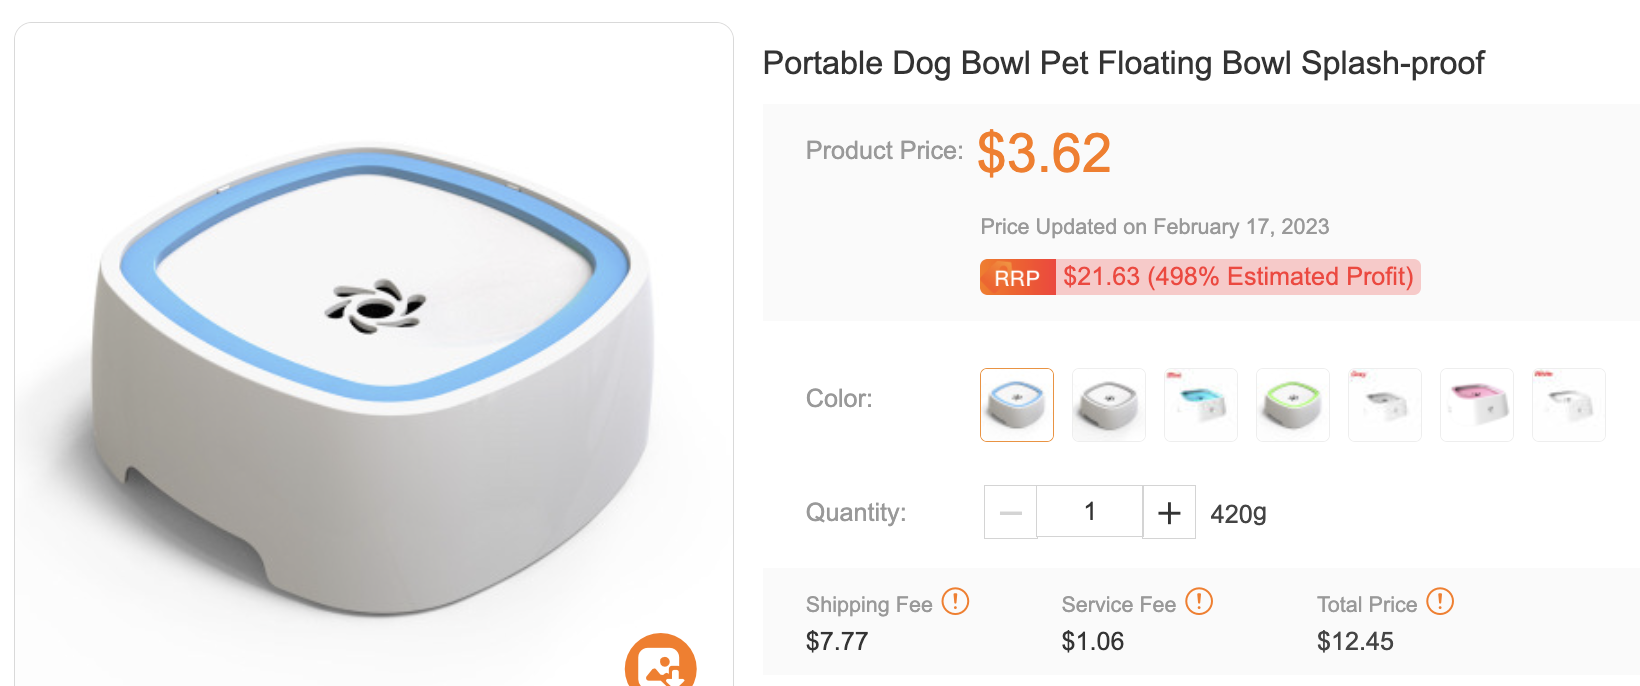Choose the color swatch labeled Blue

point(1201,405)
